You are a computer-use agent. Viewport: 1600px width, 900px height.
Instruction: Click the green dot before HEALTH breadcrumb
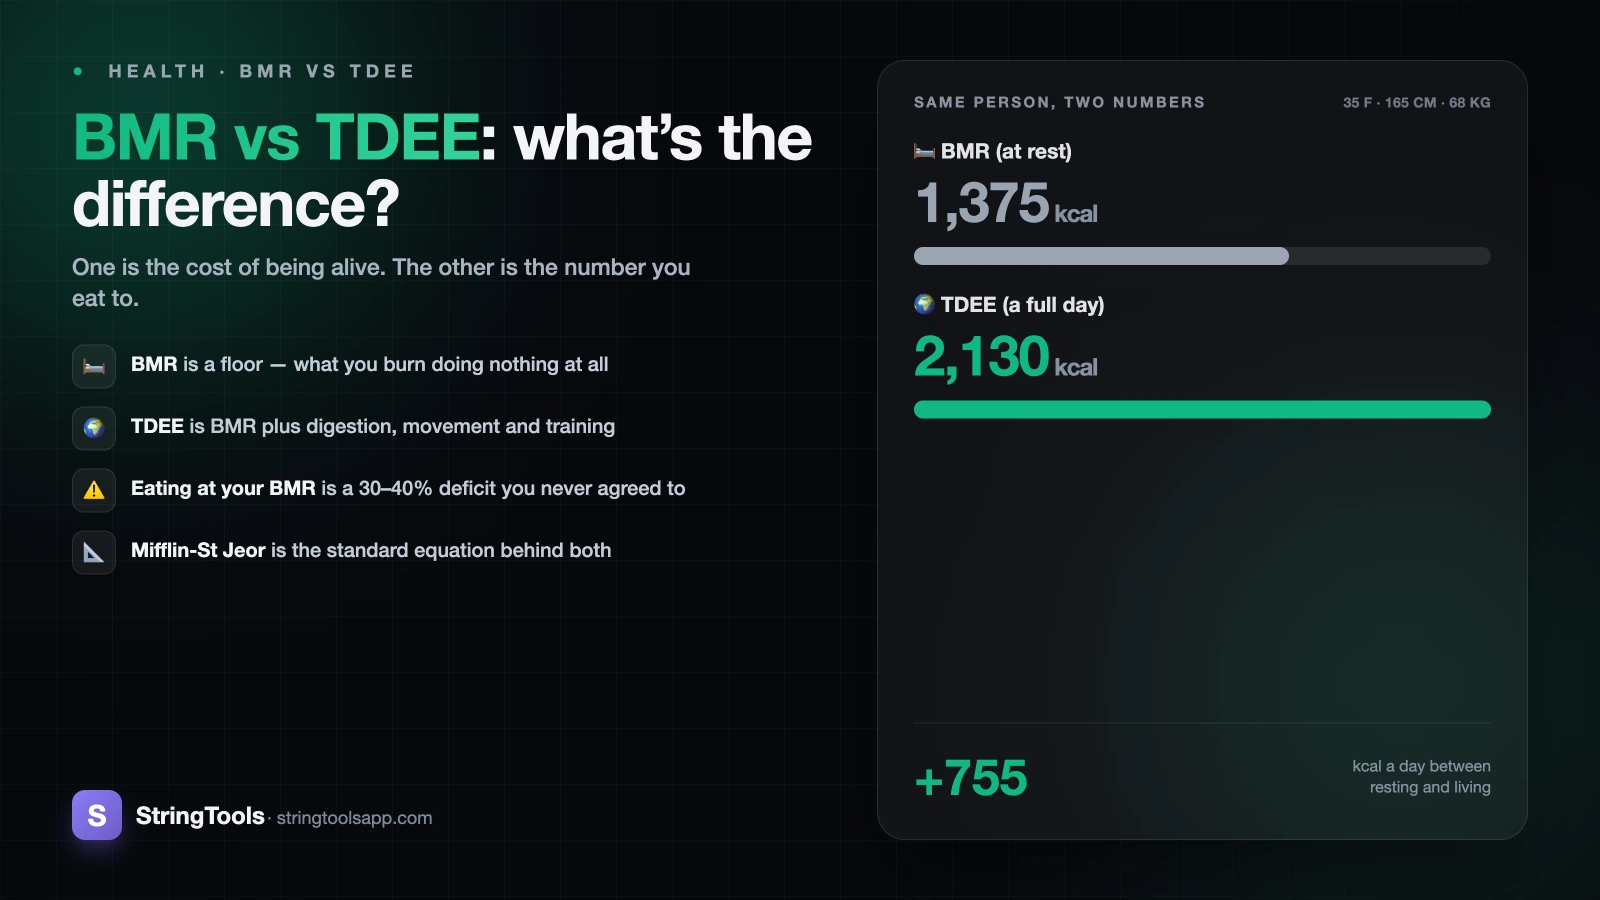coord(78,71)
